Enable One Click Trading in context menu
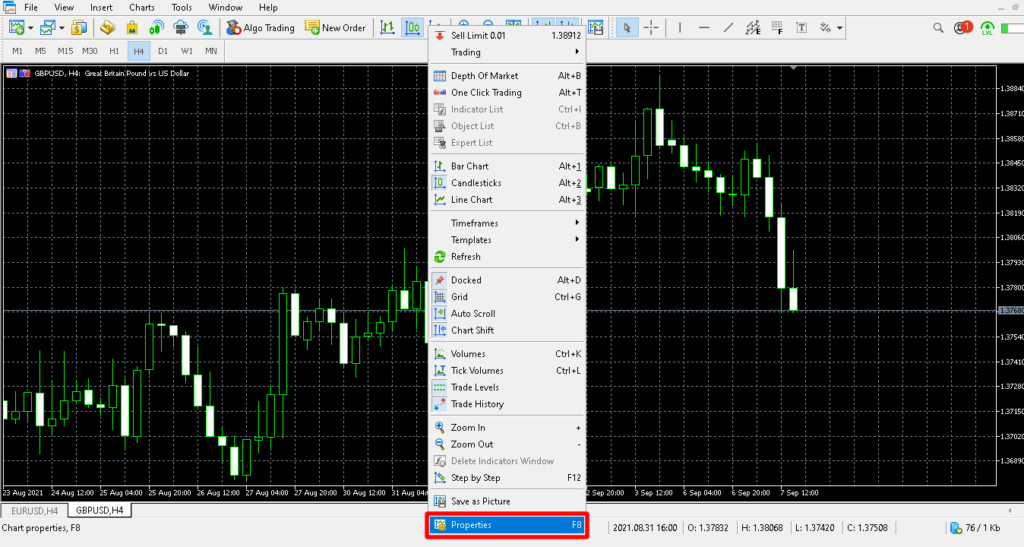The width and height of the screenshot is (1024, 547). pos(507,93)
